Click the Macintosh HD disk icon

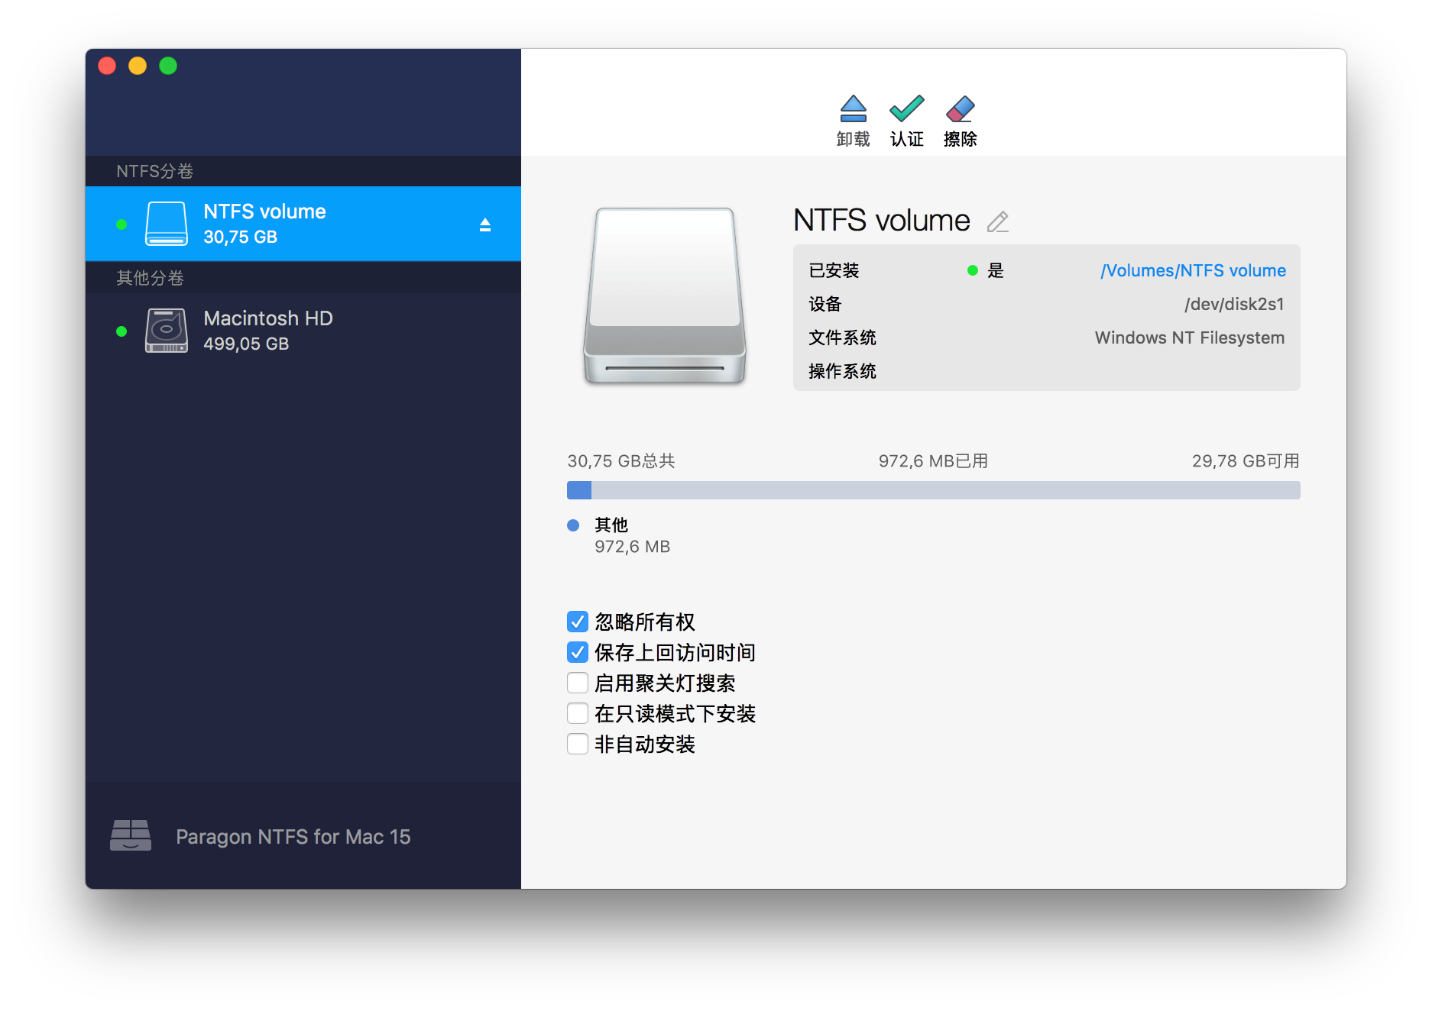click(x=166, y=330)
